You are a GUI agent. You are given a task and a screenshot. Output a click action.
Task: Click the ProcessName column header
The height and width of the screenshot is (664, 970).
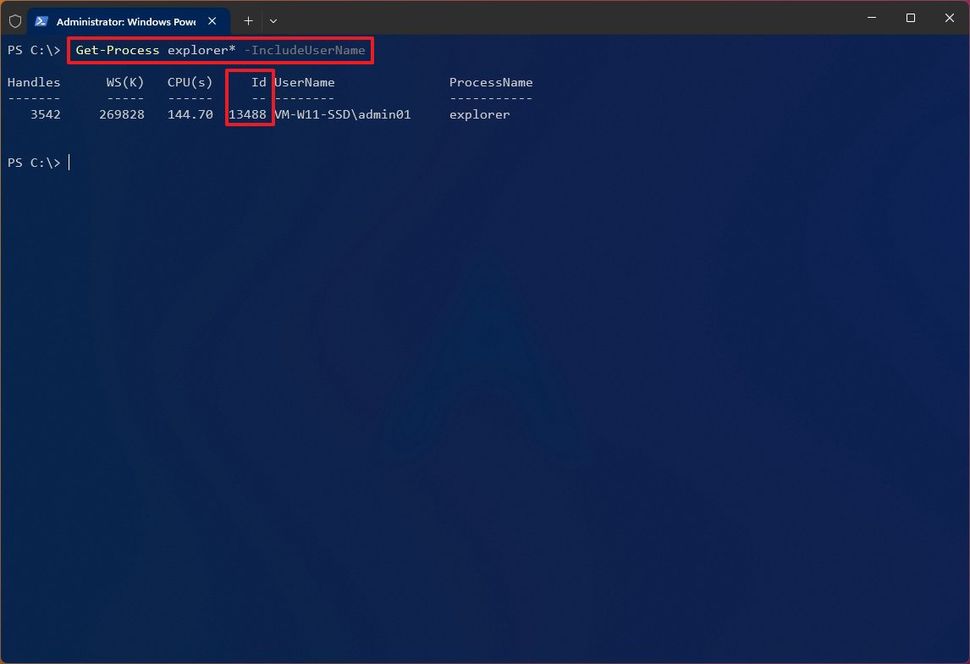491,82
